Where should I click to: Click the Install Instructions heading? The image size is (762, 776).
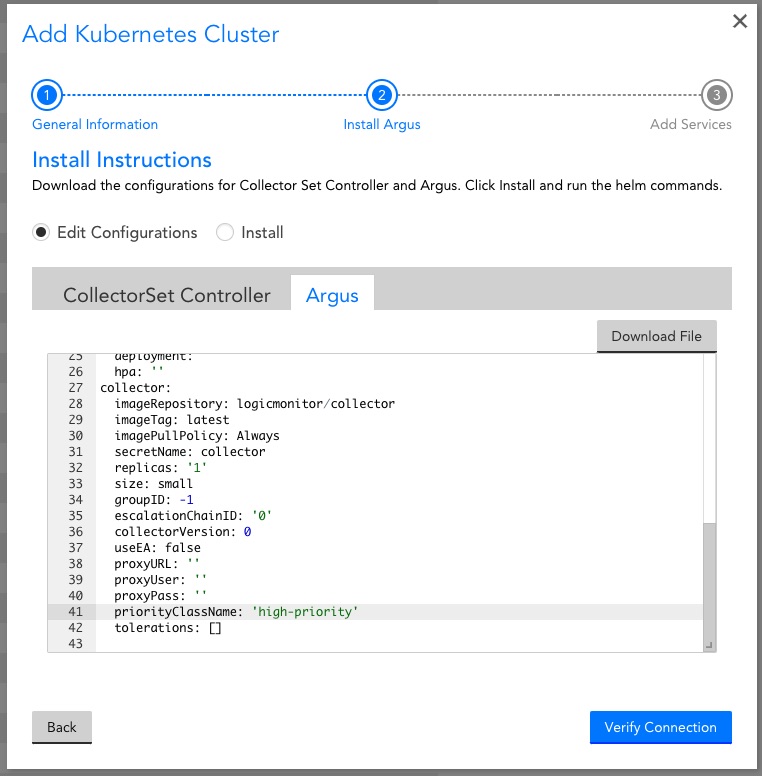pyautogui.click(x=122, y=160)
